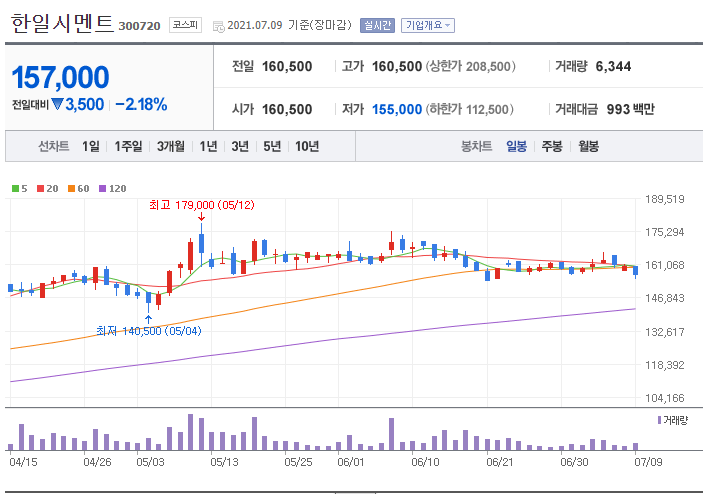Click the purple 120-day average legend swatch
The image size is (703, 494).
[x=103, y=189]
